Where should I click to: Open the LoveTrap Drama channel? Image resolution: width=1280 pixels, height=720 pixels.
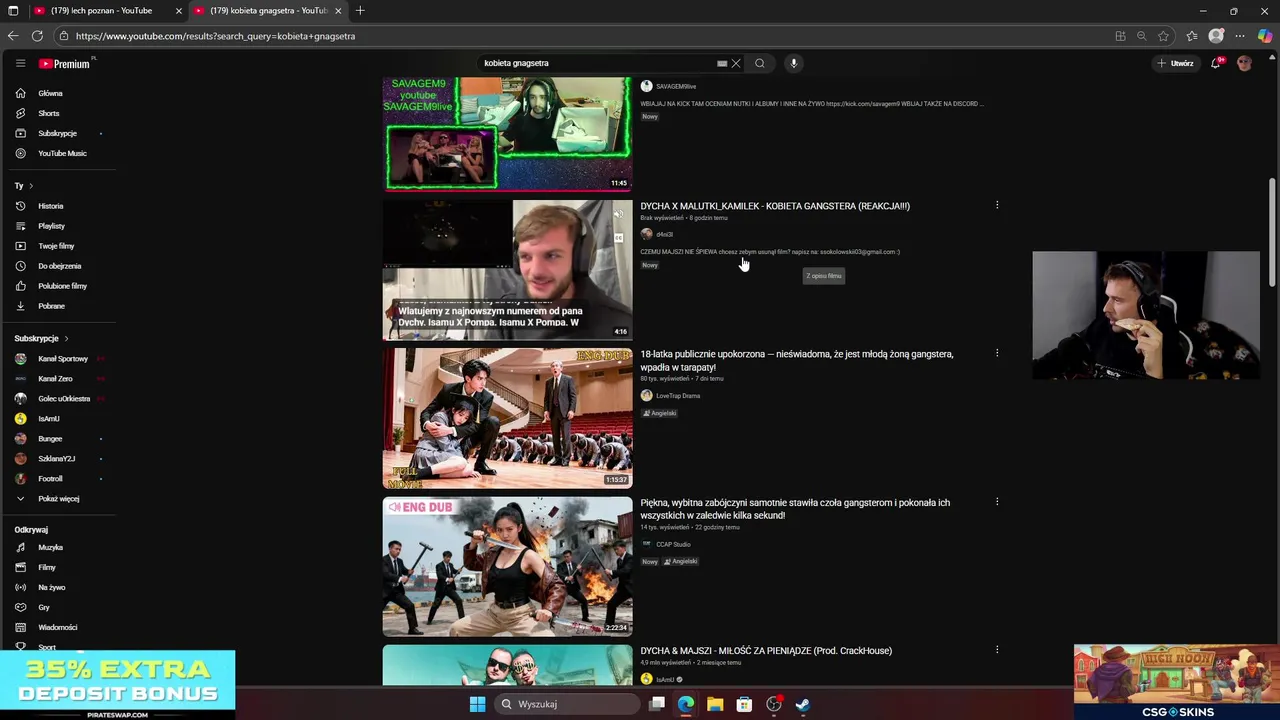click(x=678, y=396)
